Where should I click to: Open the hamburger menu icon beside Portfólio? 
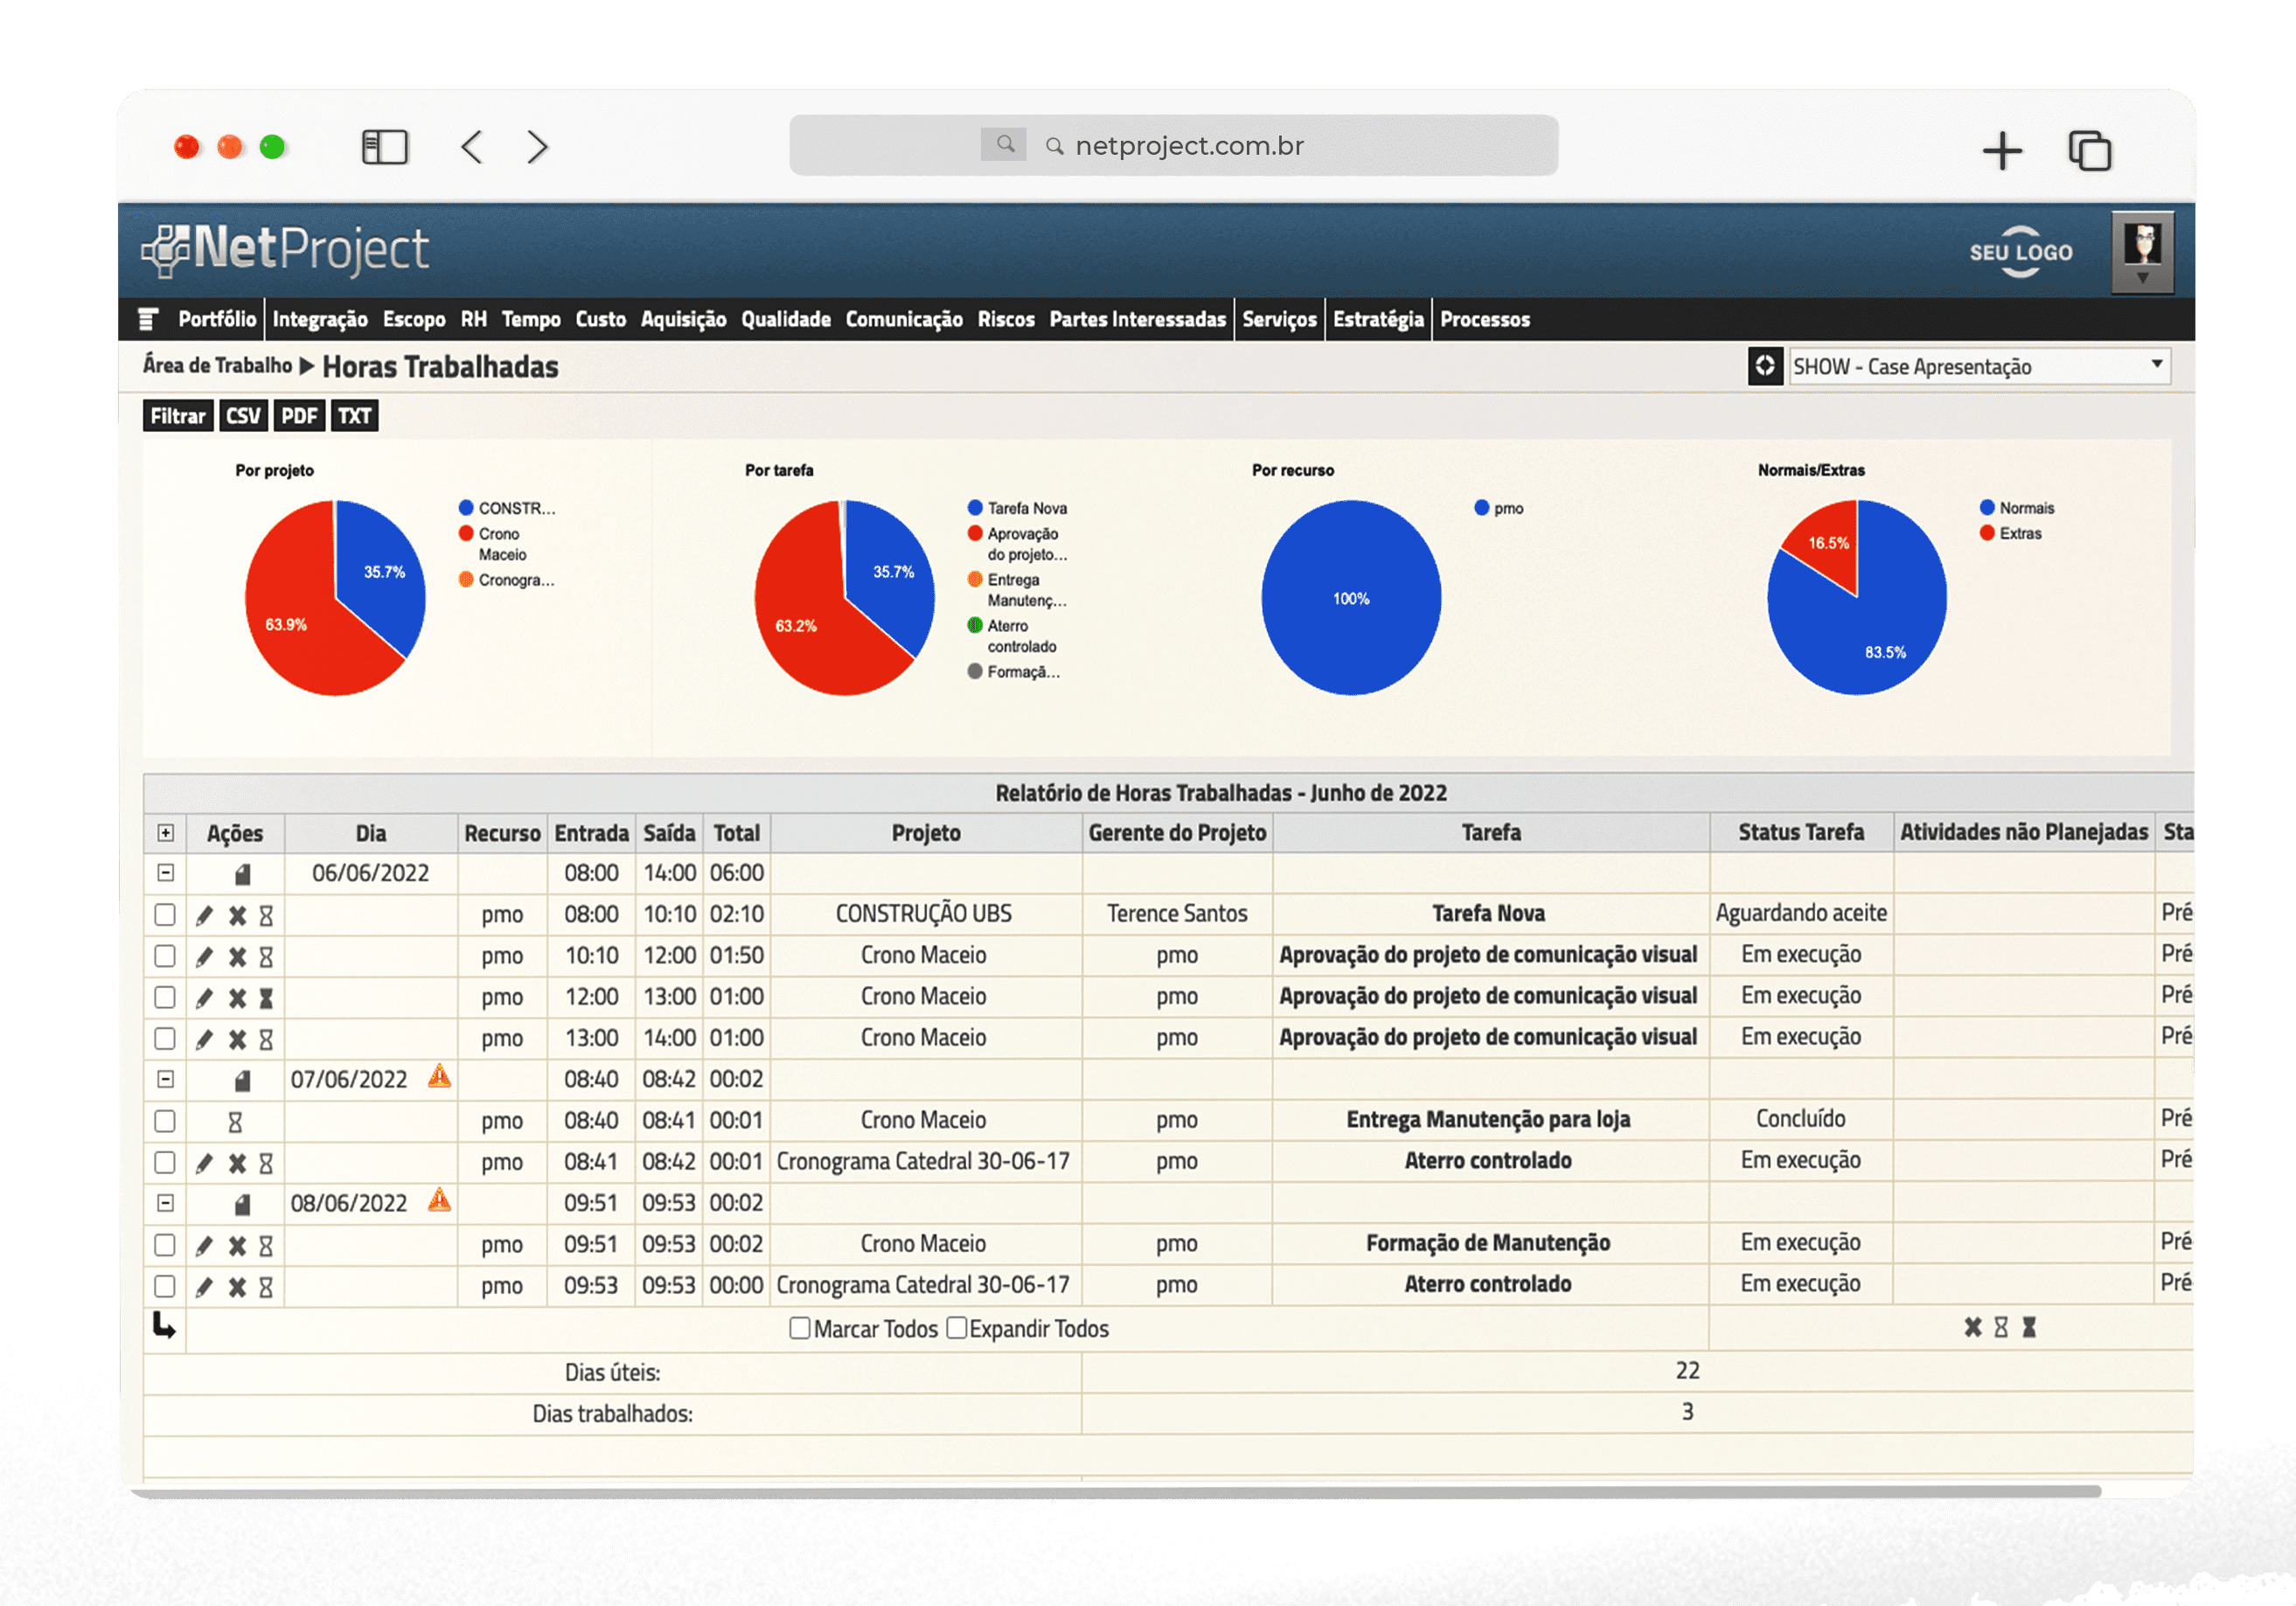(x=148, y=319)
